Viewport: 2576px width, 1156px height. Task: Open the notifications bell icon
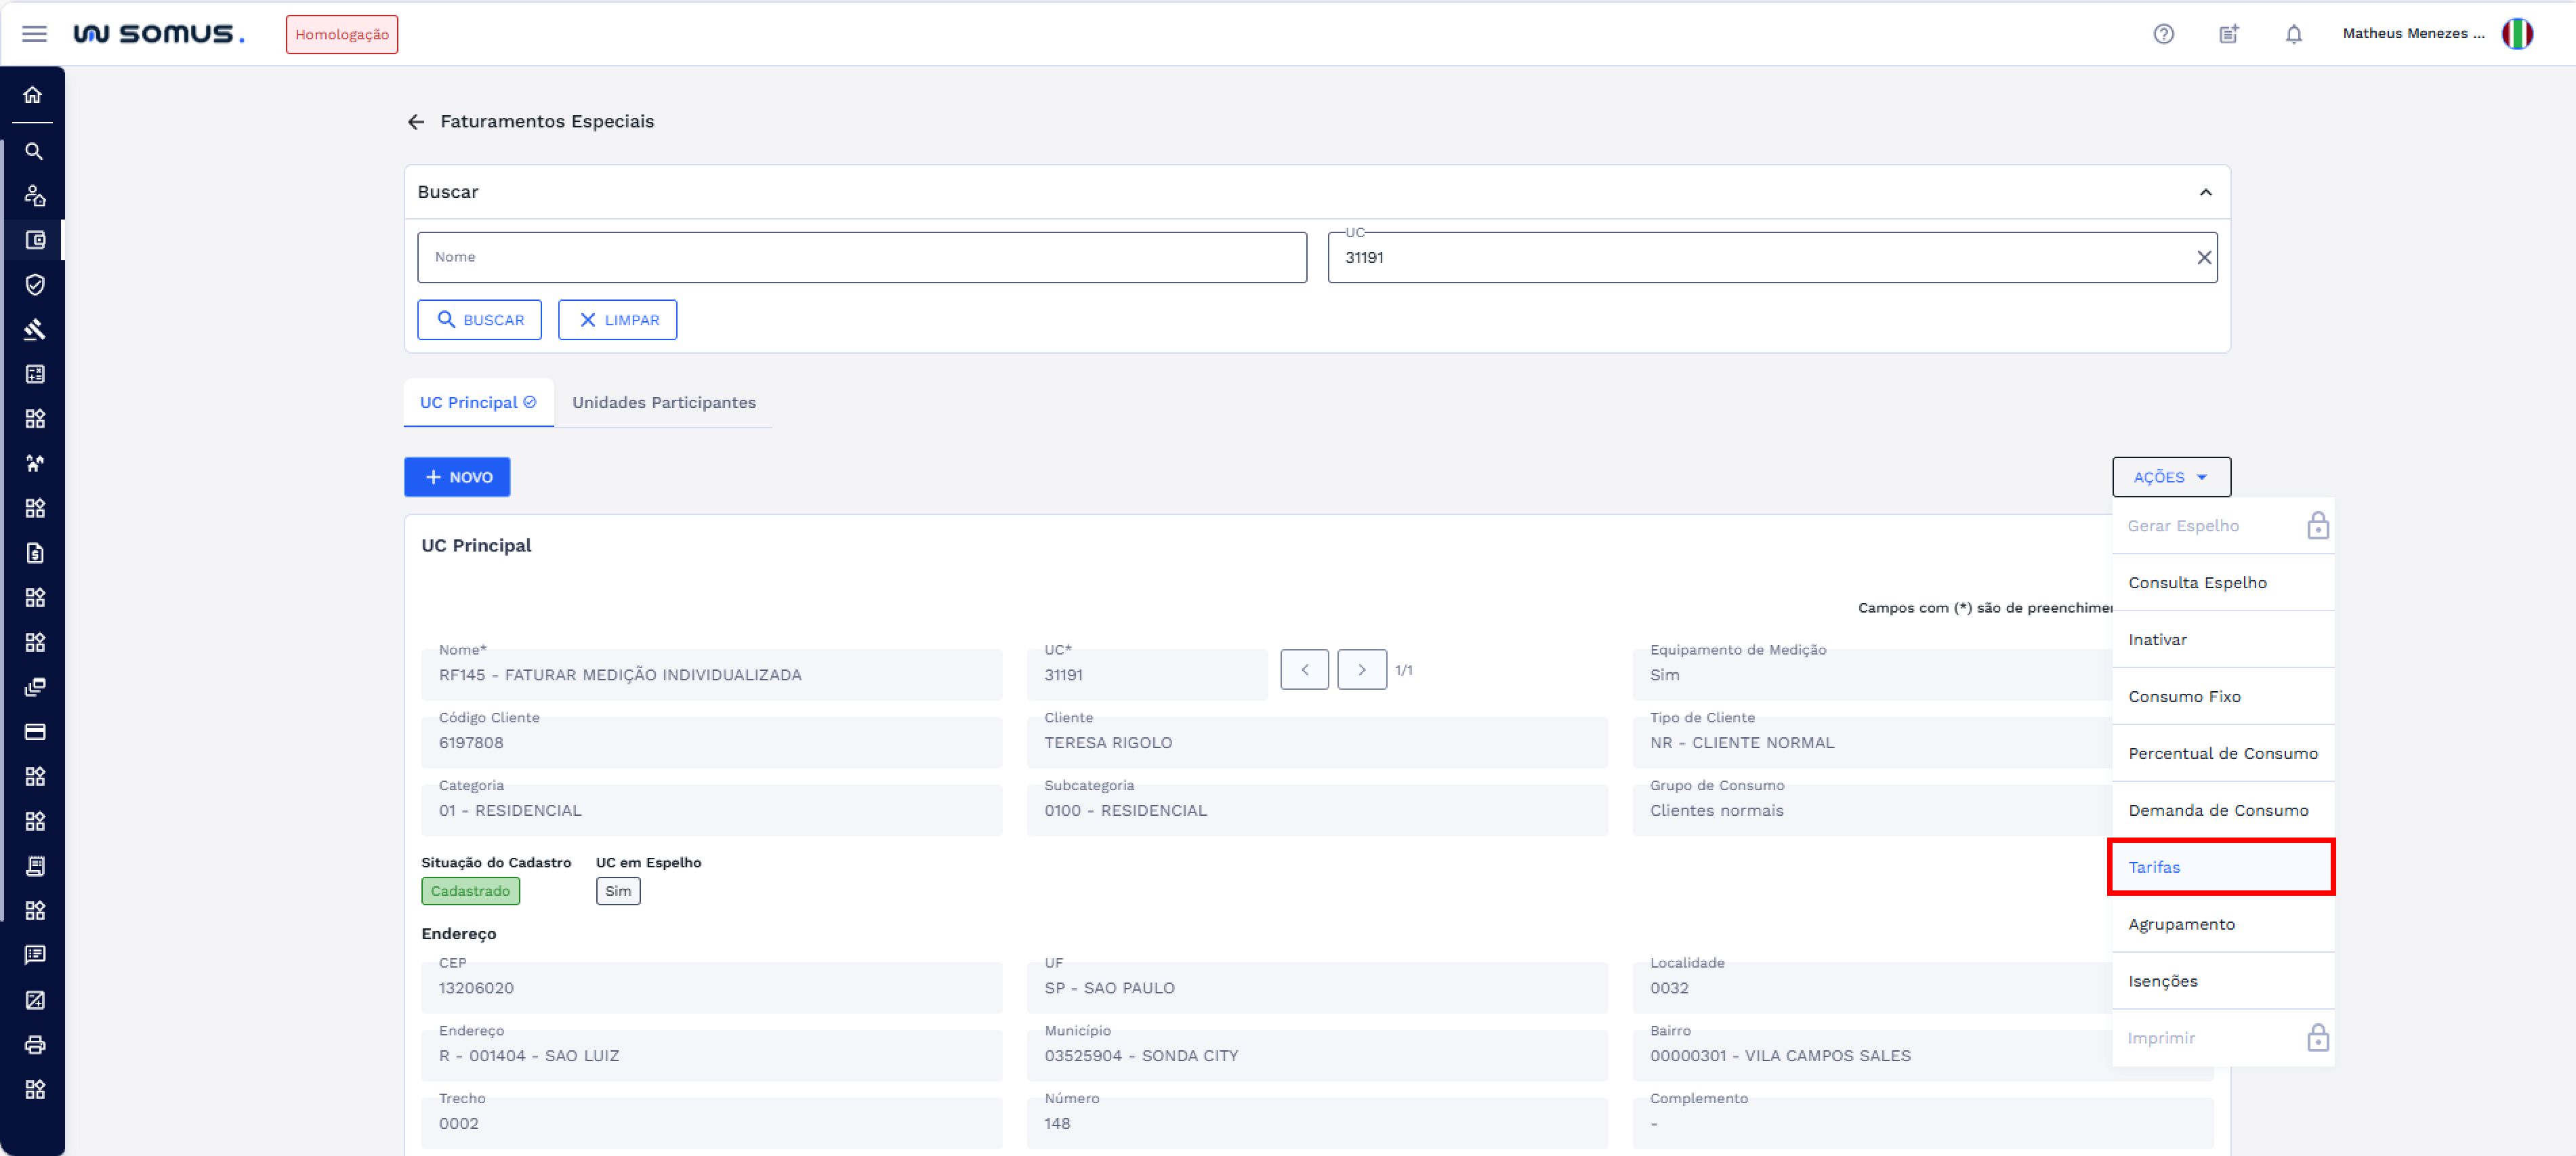click(x=2293, y=34)
